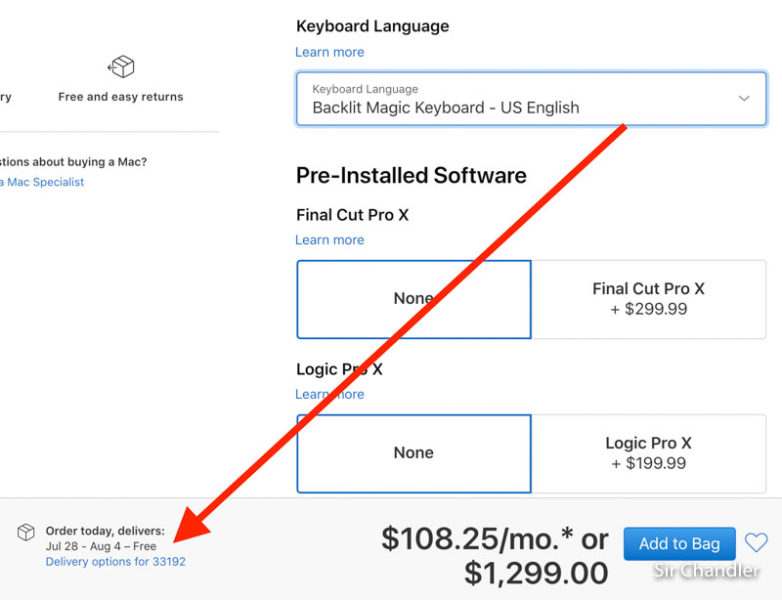The width and height of the screenshot is (782, 600).
Task: Click Learn more under Logic Pro X
Action: pyautogui.click(x=329, y=394)
